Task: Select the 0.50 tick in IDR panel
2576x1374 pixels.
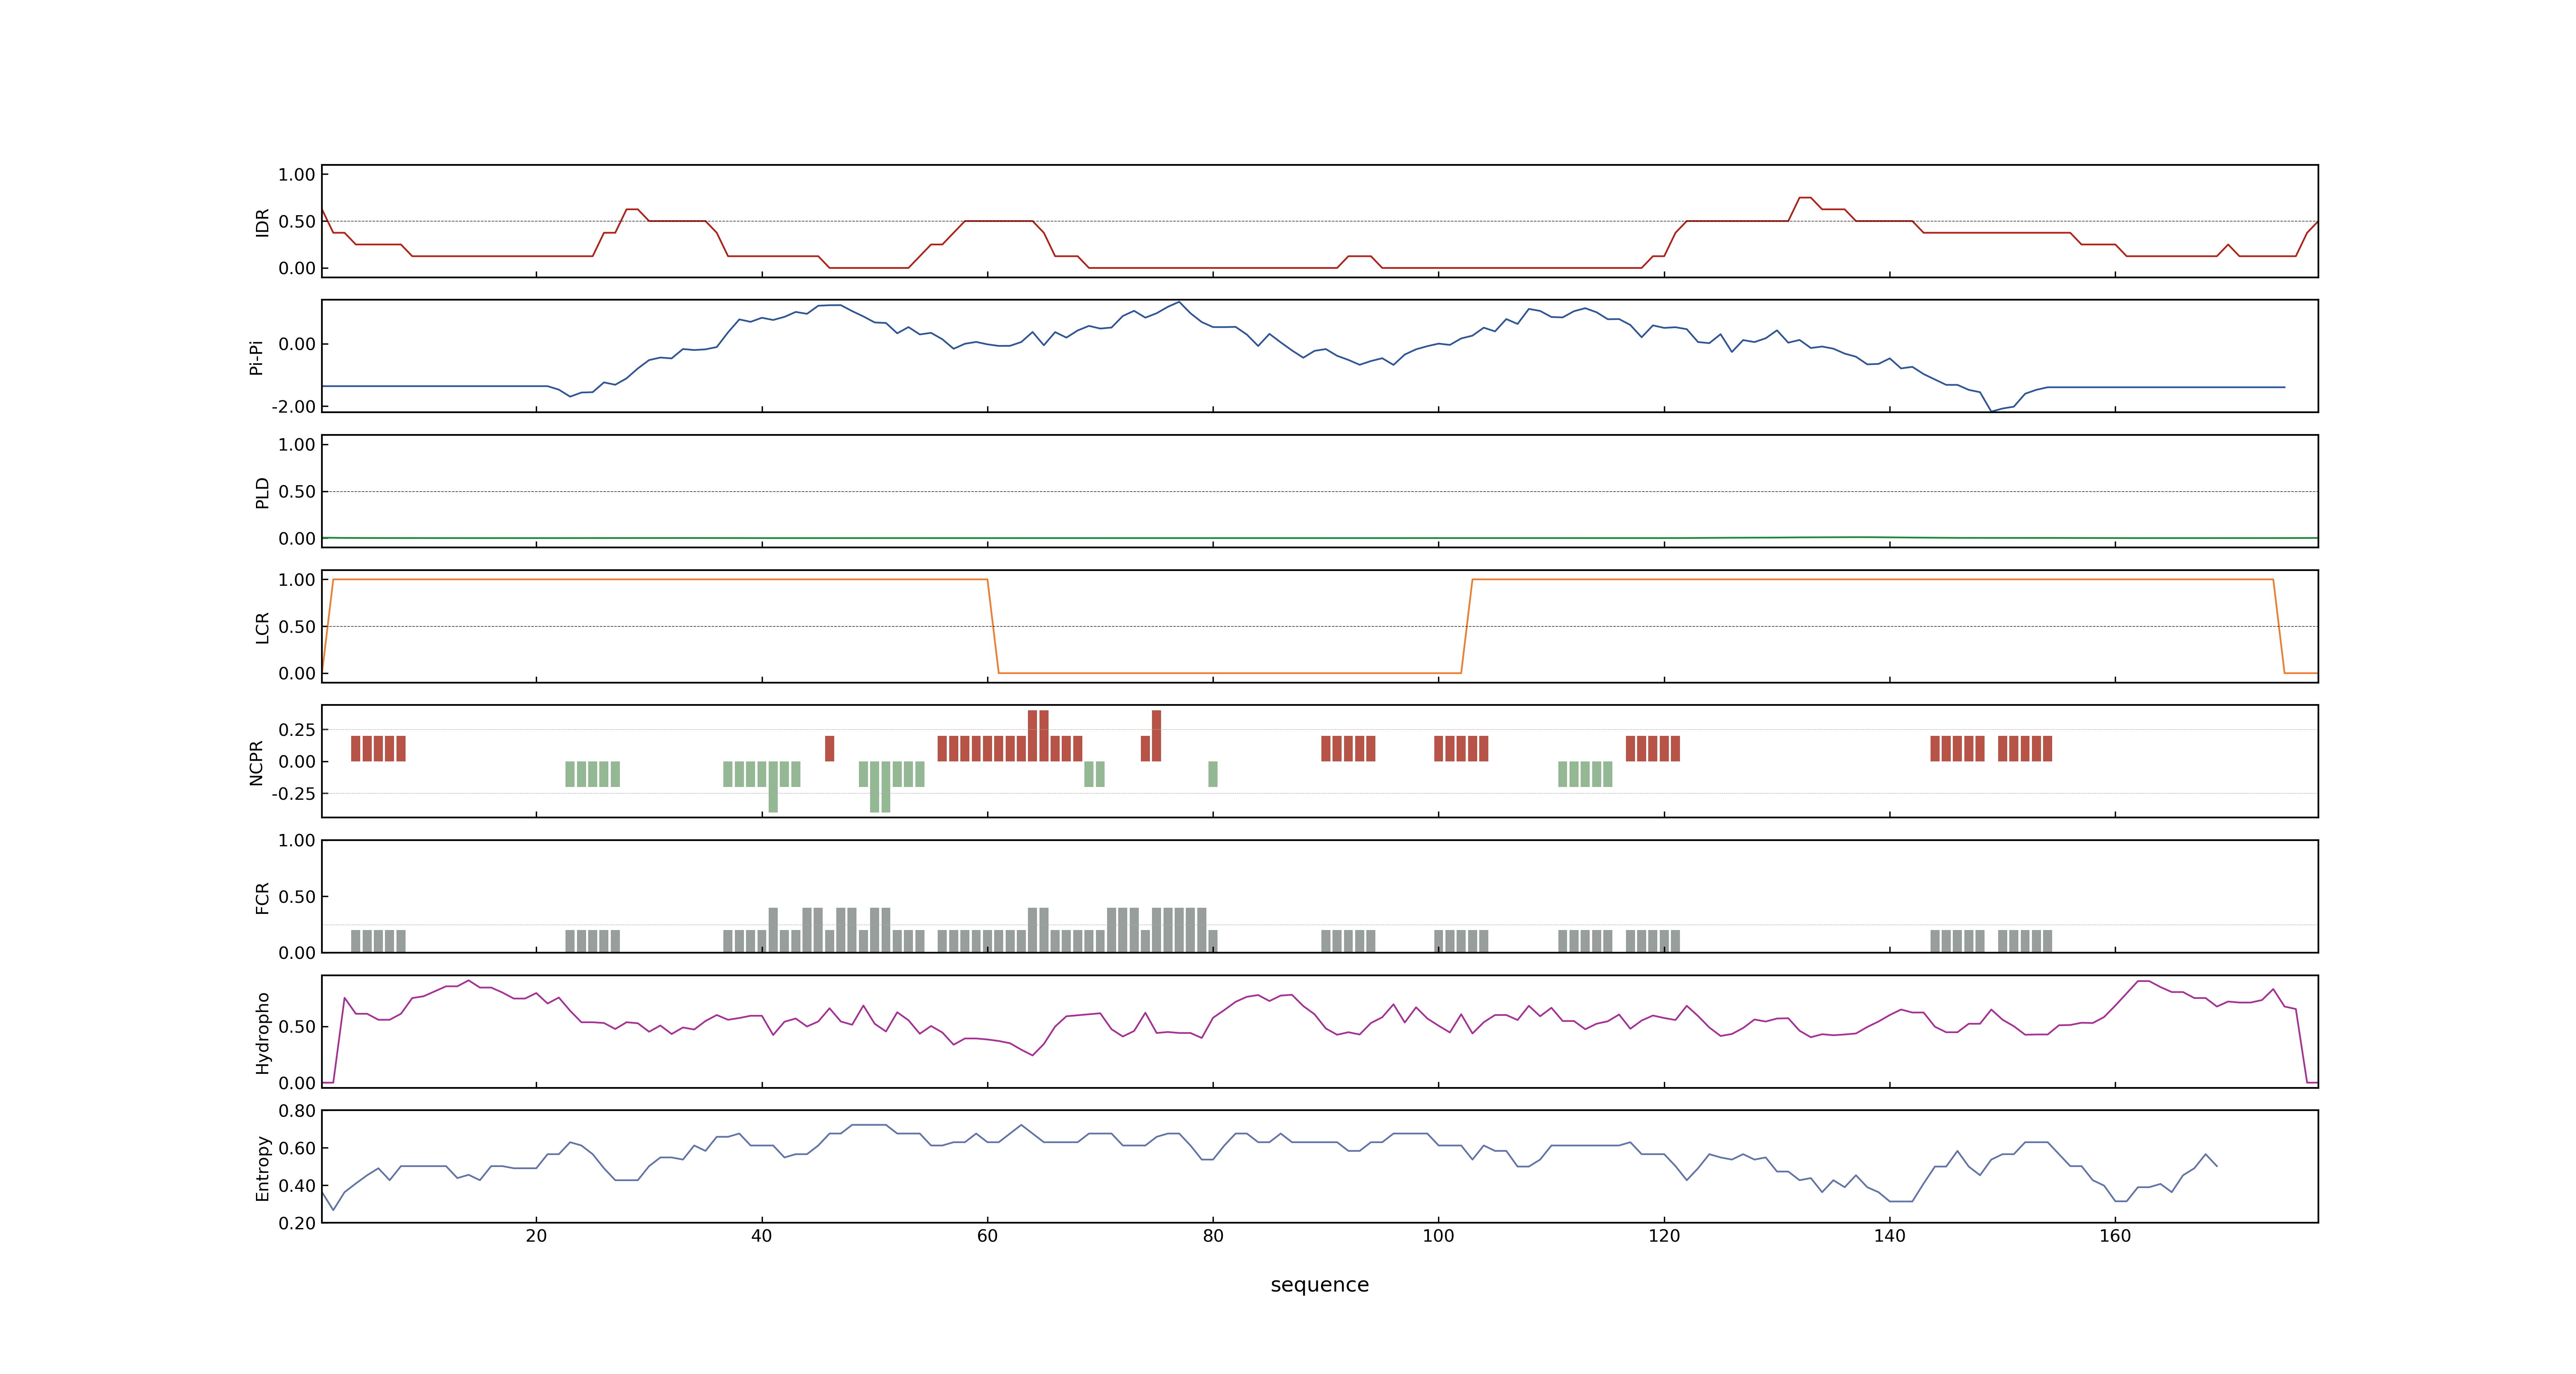Action: tap(297, 222)
